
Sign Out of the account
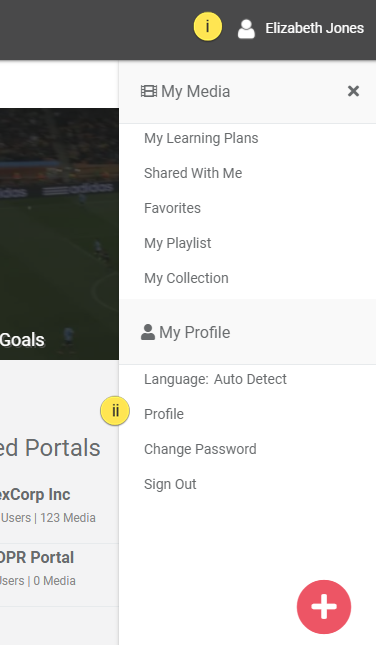(170, 484)
